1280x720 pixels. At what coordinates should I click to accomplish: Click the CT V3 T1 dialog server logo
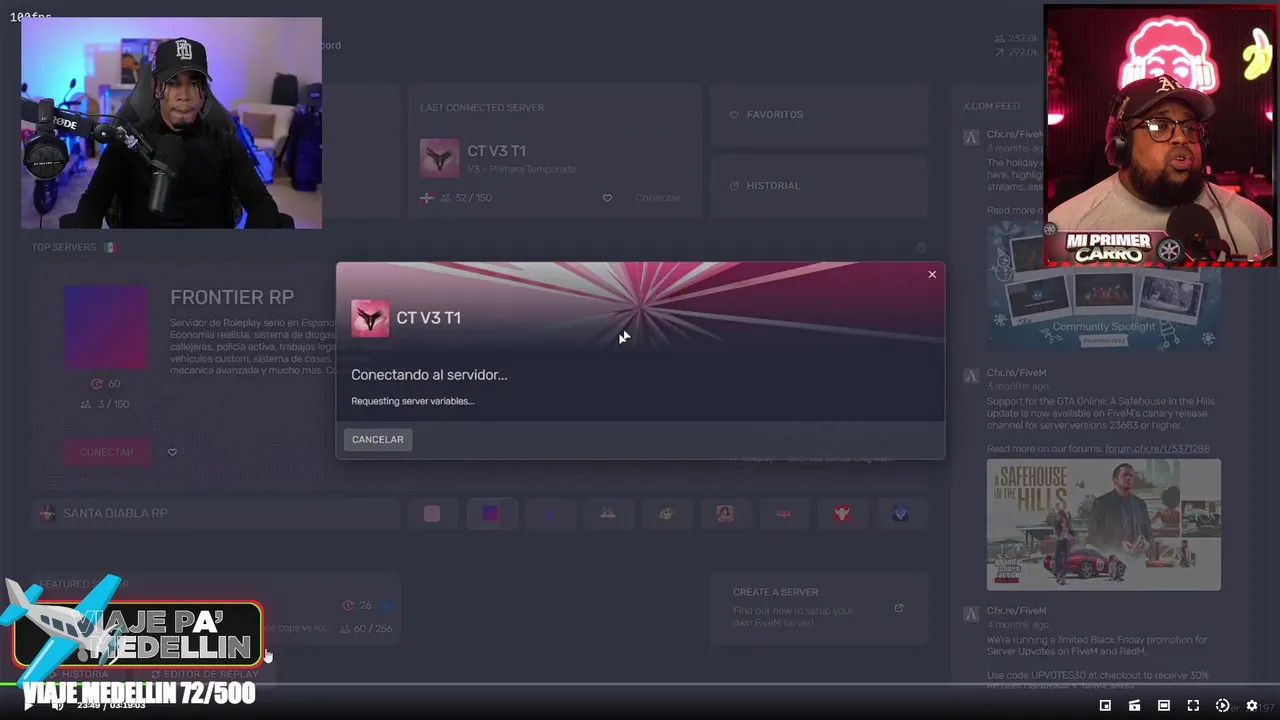[370, 318]
